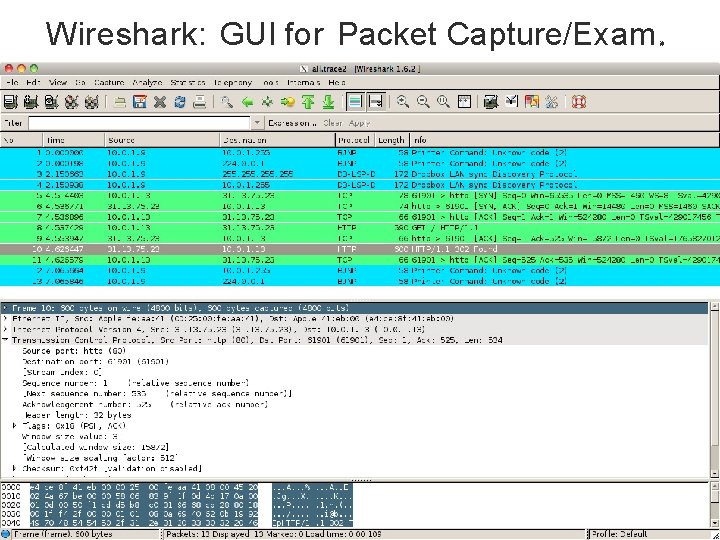Open the Capture menu
720x540 pixels.
pyautogui.click(x=109, y=83)
